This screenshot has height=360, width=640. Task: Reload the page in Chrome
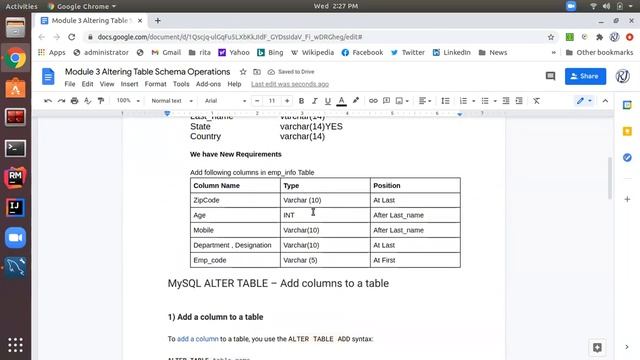pyautogui.click(x=71, y=37)
